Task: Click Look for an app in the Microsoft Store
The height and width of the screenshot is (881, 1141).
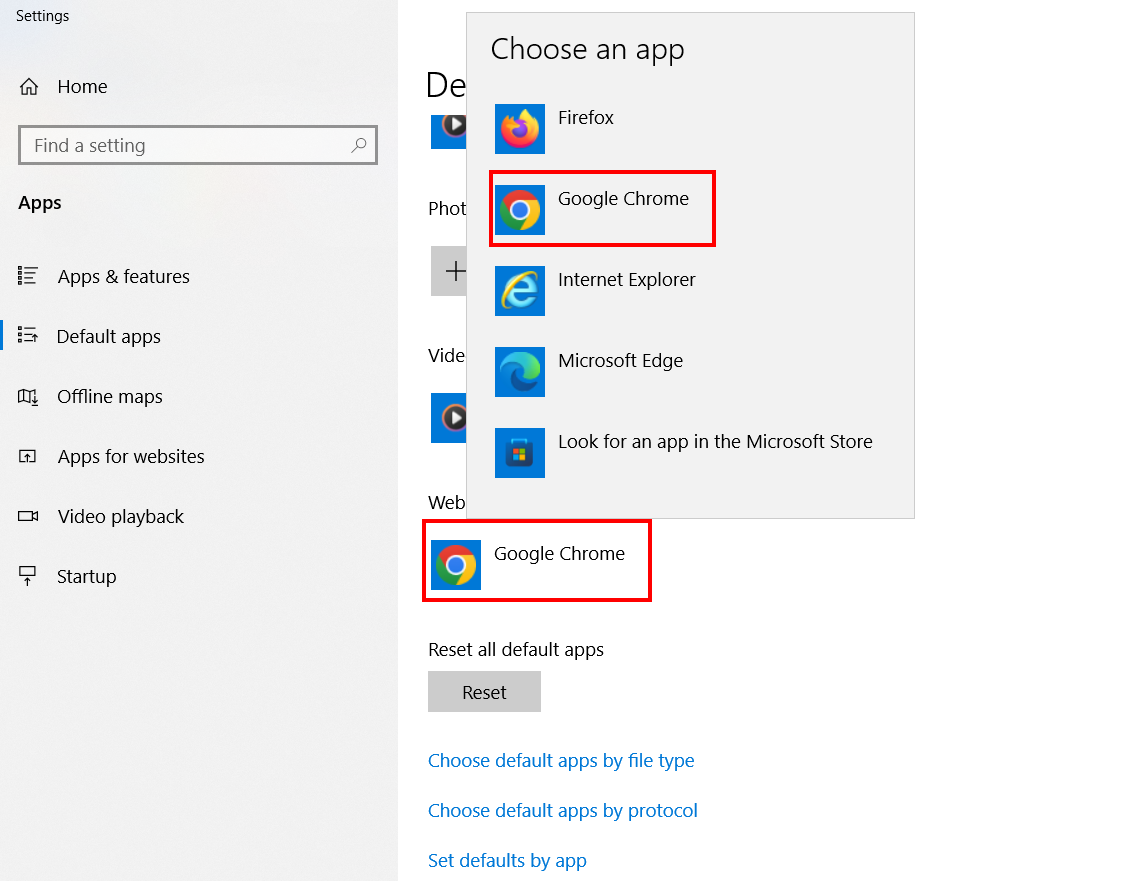Action: point(715,442)
